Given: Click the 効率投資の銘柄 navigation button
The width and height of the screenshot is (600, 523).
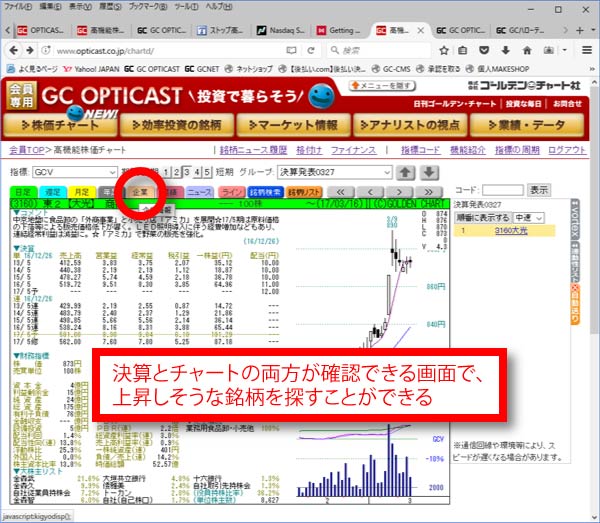Looking at the screenshot, I should tap(177, 125).
